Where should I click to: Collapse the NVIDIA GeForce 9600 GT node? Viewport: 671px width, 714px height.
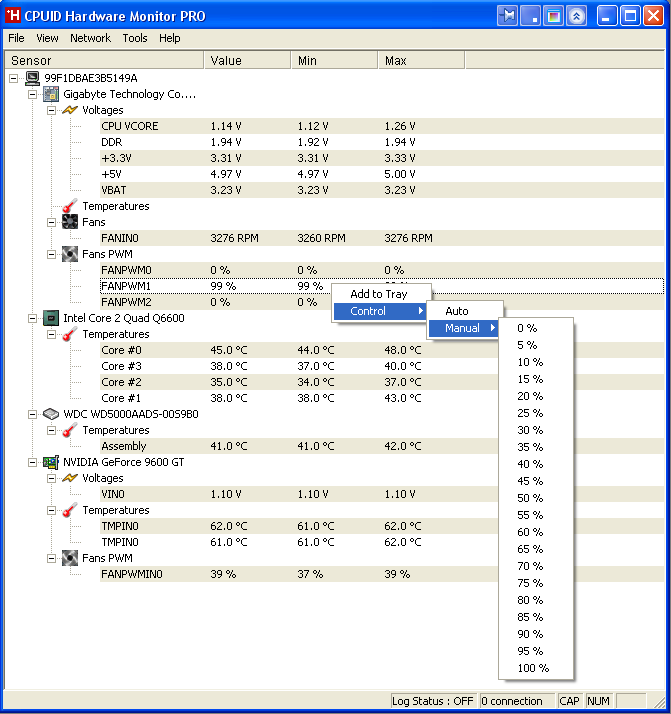pyautogui.click(x=32, y=462)
